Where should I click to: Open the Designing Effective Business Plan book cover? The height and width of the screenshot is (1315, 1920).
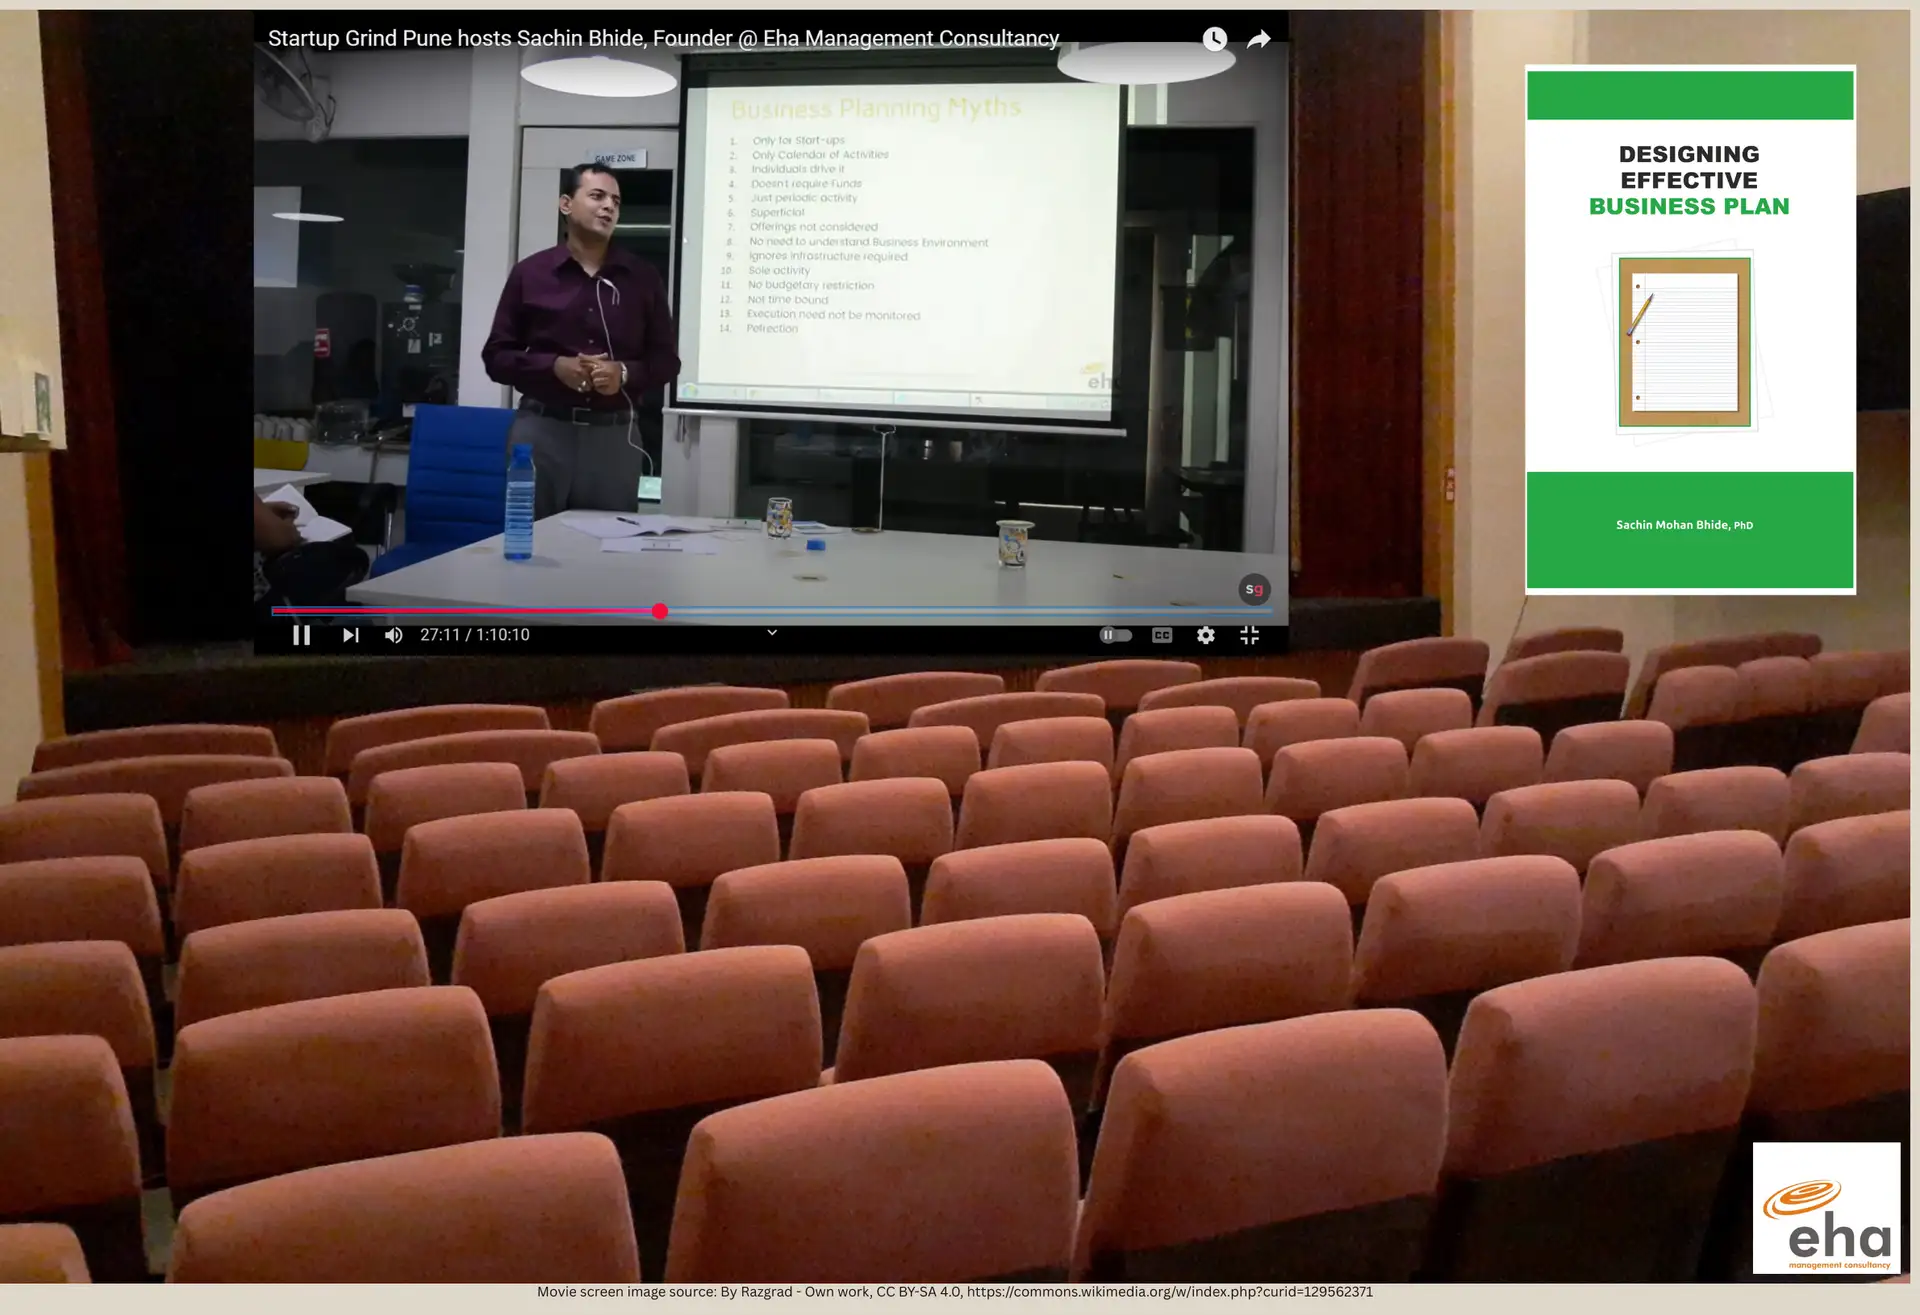1690,330
